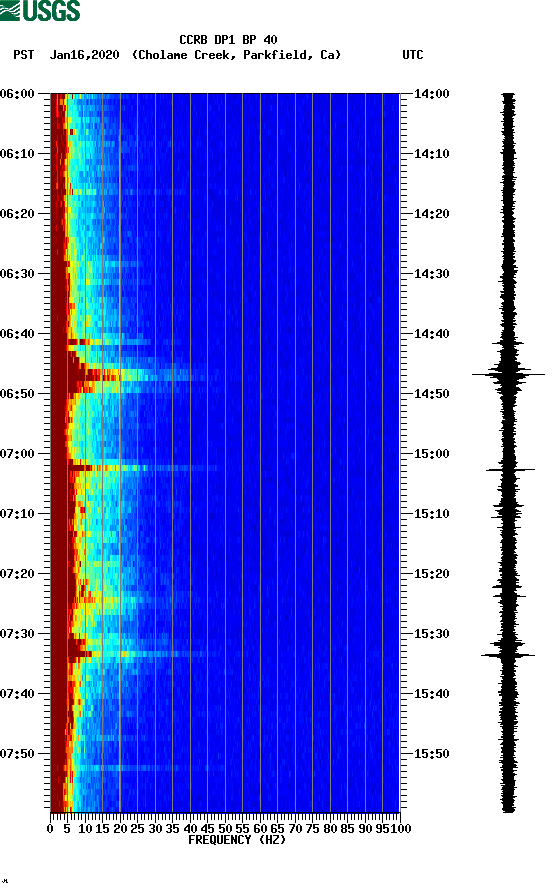Click the '15:20' UTC time label
Viewport: 552px width, 892px height.
[432, 574]
